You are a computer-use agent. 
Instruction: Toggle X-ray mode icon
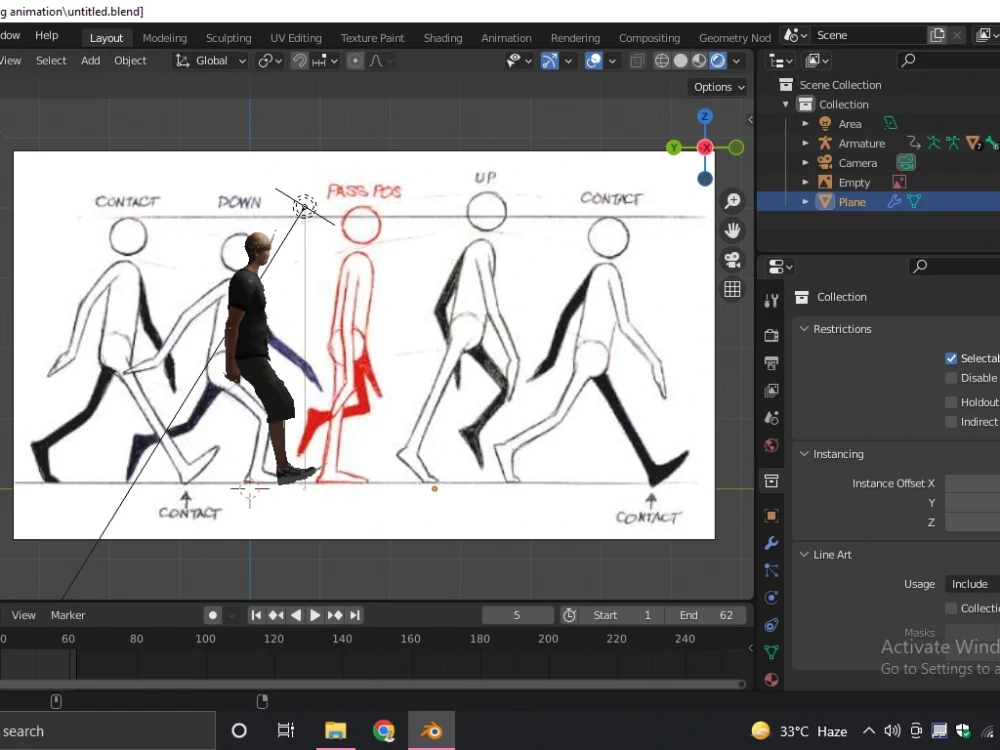click(x=636, y=61)
